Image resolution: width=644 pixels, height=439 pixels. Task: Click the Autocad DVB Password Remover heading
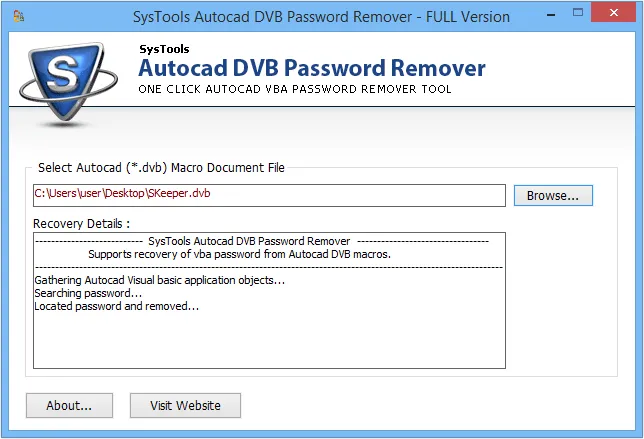pyautogui.click(x=311, y=68)
